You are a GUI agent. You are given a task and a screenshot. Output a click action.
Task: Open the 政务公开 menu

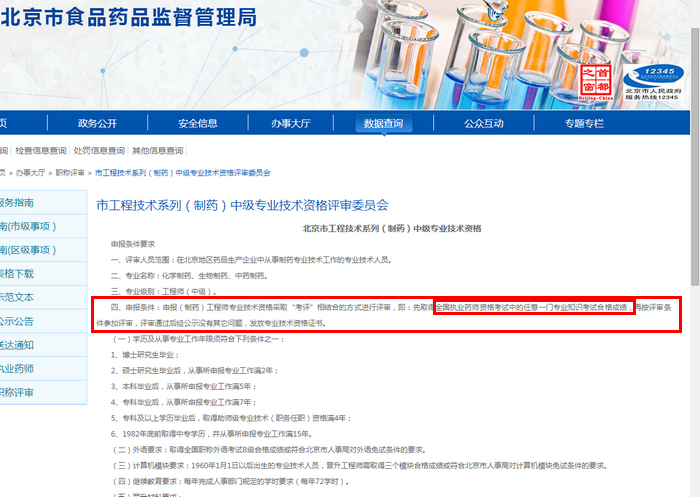[97, 124]
